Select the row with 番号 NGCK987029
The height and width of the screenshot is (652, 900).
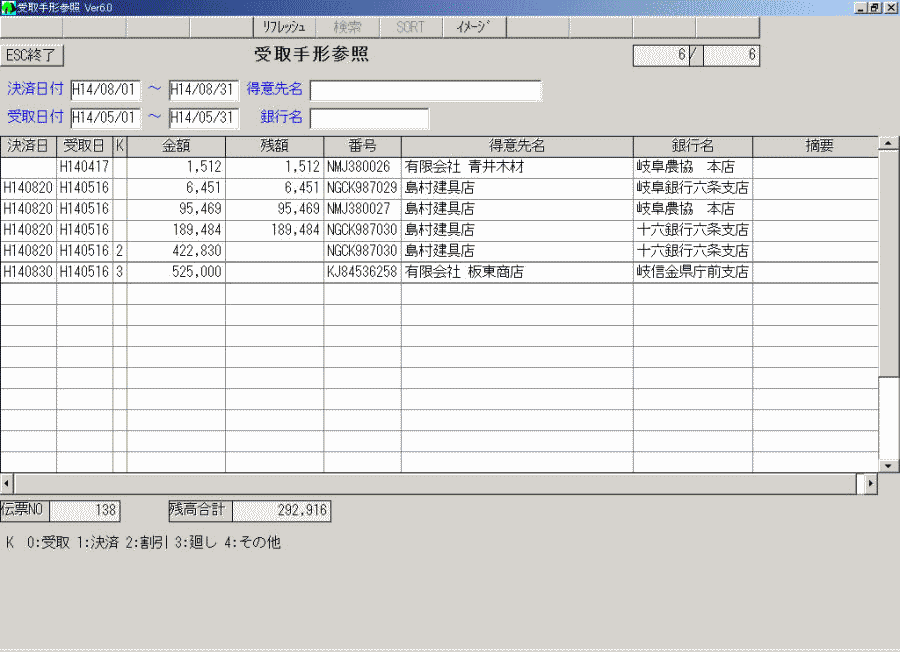pyautogui.click(x=439, y=188)
